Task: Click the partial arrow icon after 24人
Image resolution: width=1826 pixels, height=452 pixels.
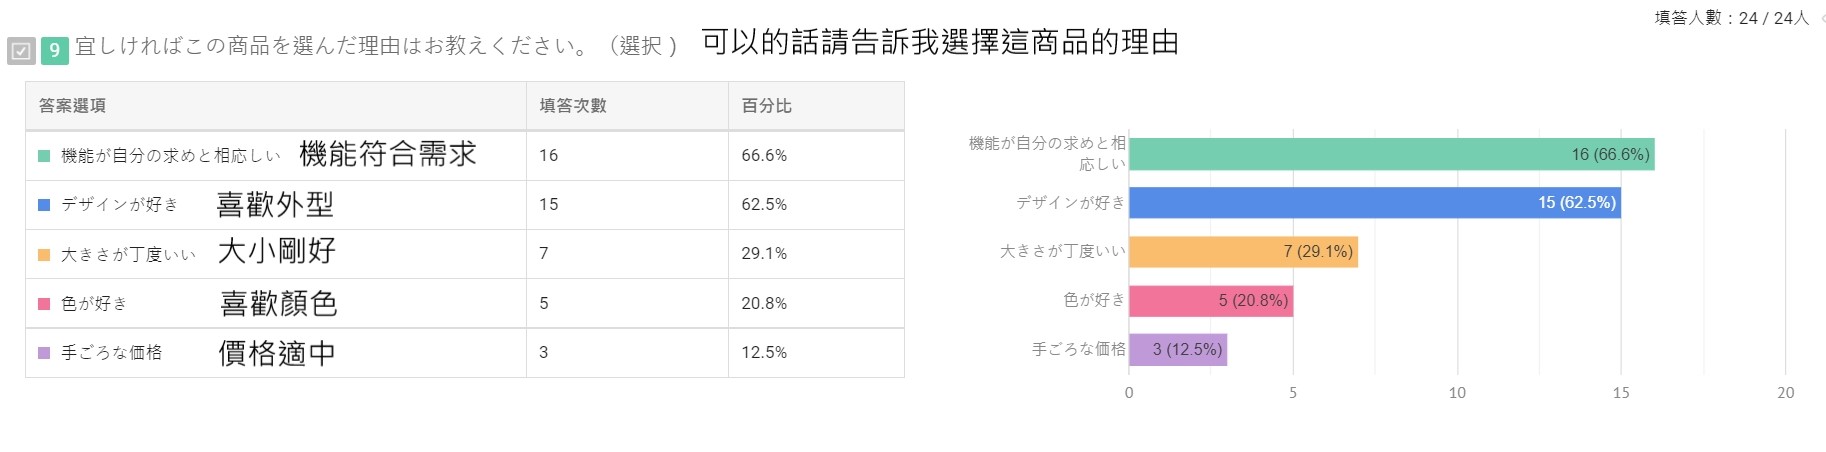Action: pos(1821,18)
